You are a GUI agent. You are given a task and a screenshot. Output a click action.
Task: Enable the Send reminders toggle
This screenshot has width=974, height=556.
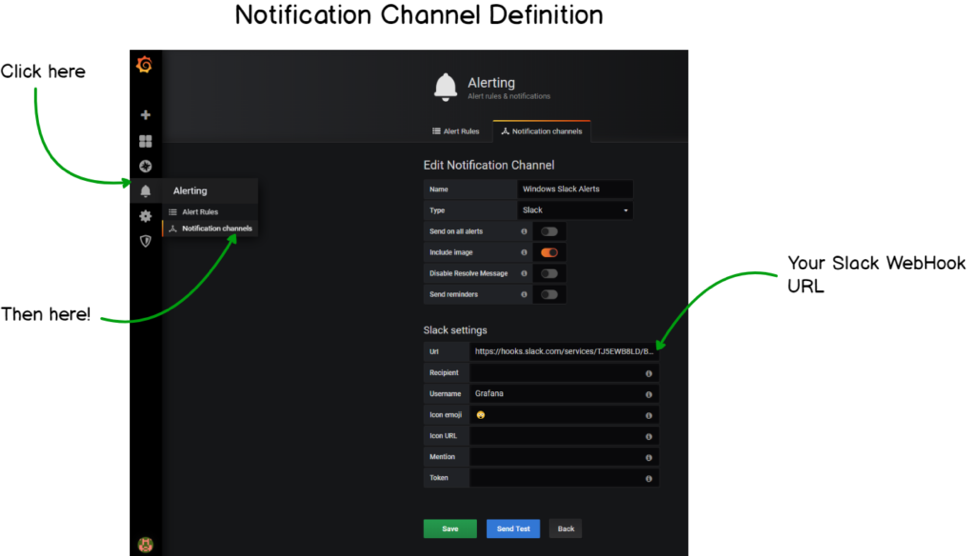[549, 295]
